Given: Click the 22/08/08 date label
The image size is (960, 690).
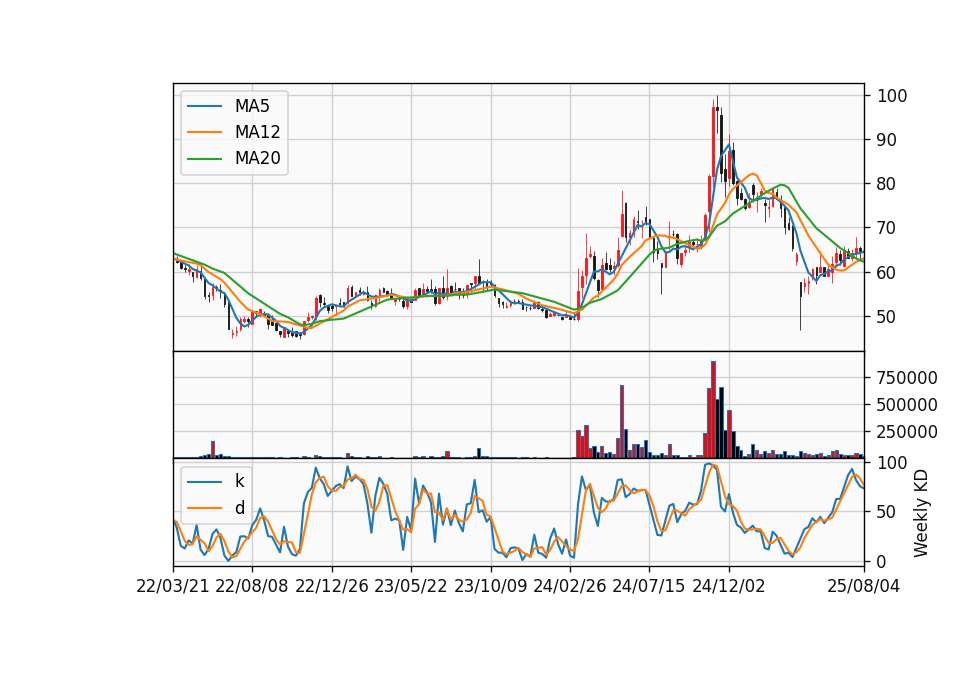Looking at the screenshot, I should coord(252,586).
